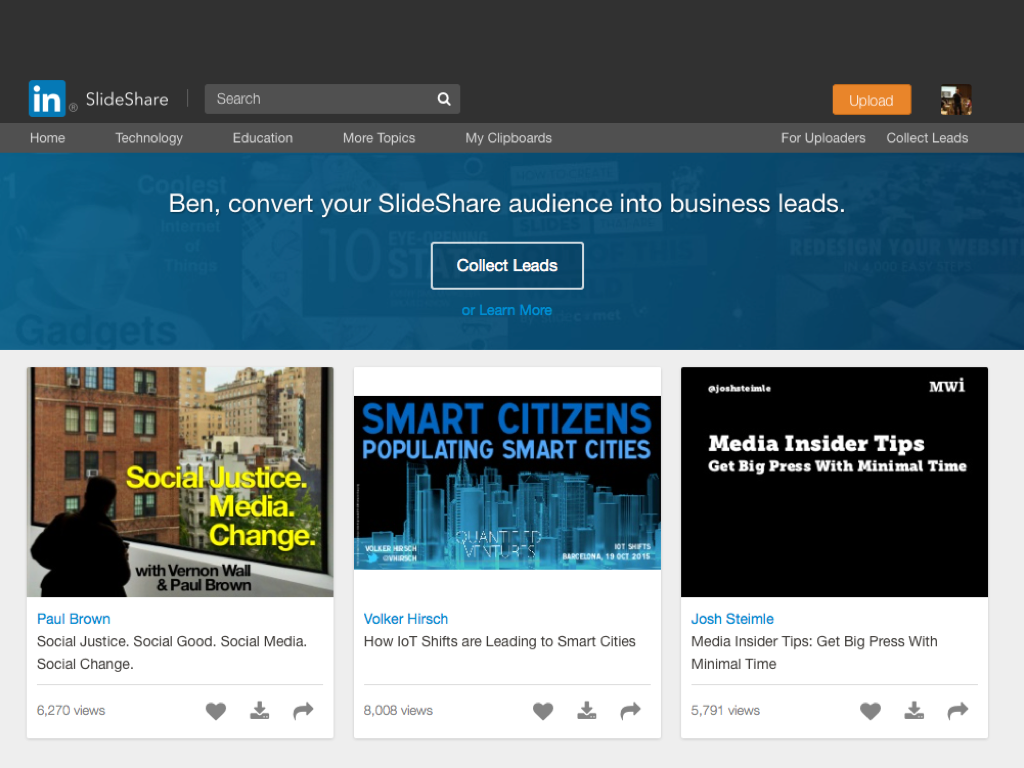Click the LinkedIn SlideShare logo
1024x768 pixels.
pos(98,99)
